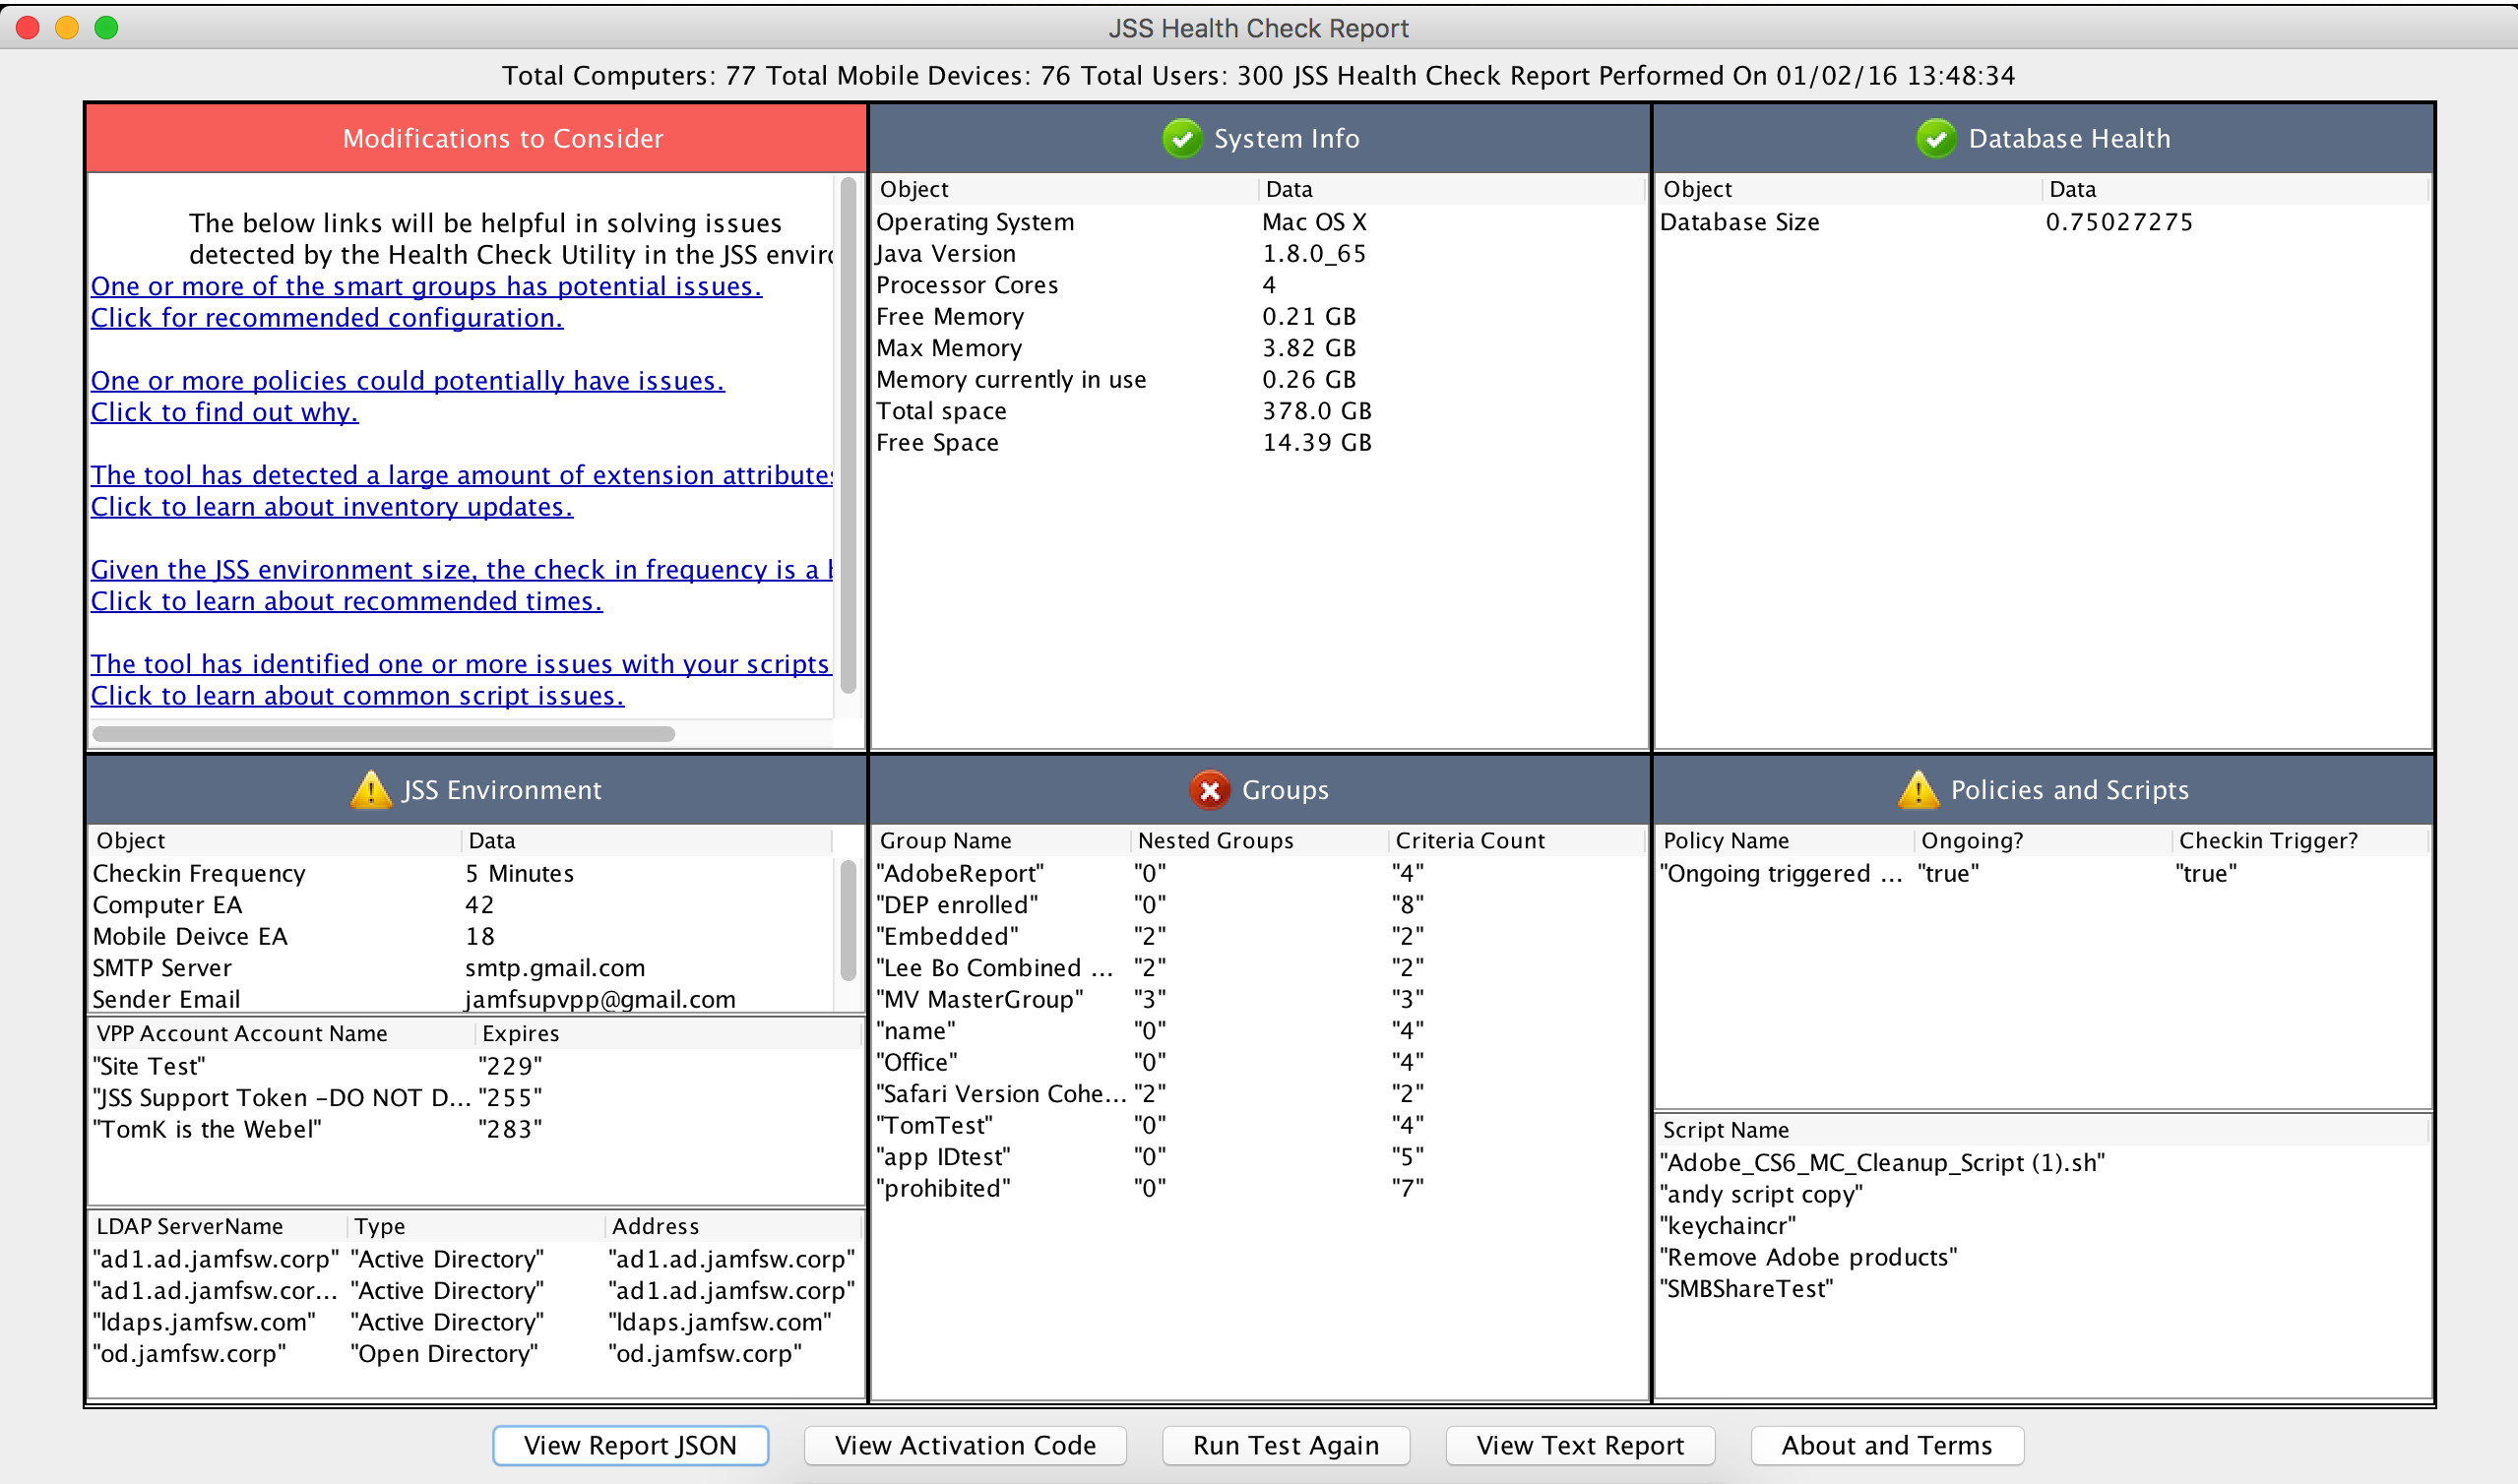Screen dimensions: 2518x1484
Task: Click the warning triangle beside Policies and Scripts
Action: [x=1918, y=790]
